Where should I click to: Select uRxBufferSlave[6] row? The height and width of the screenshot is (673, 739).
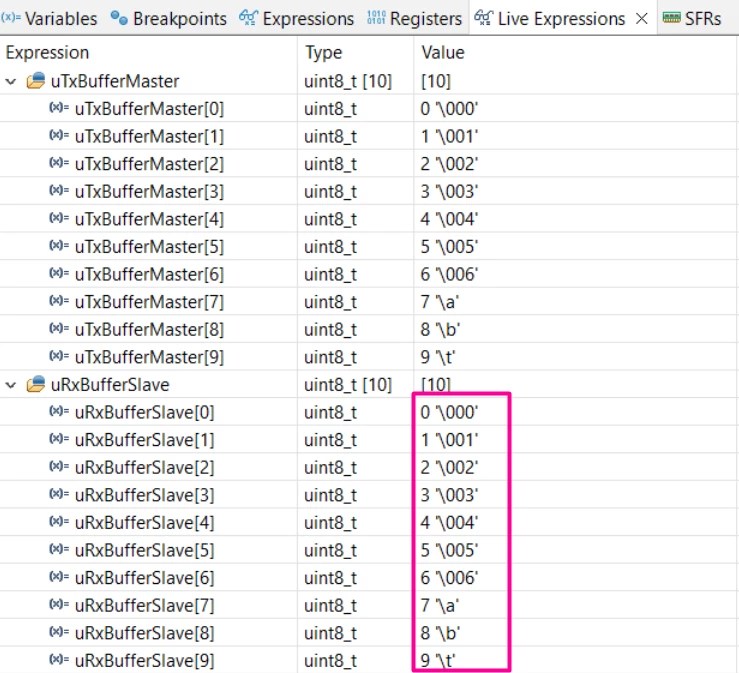coord(370,578)
